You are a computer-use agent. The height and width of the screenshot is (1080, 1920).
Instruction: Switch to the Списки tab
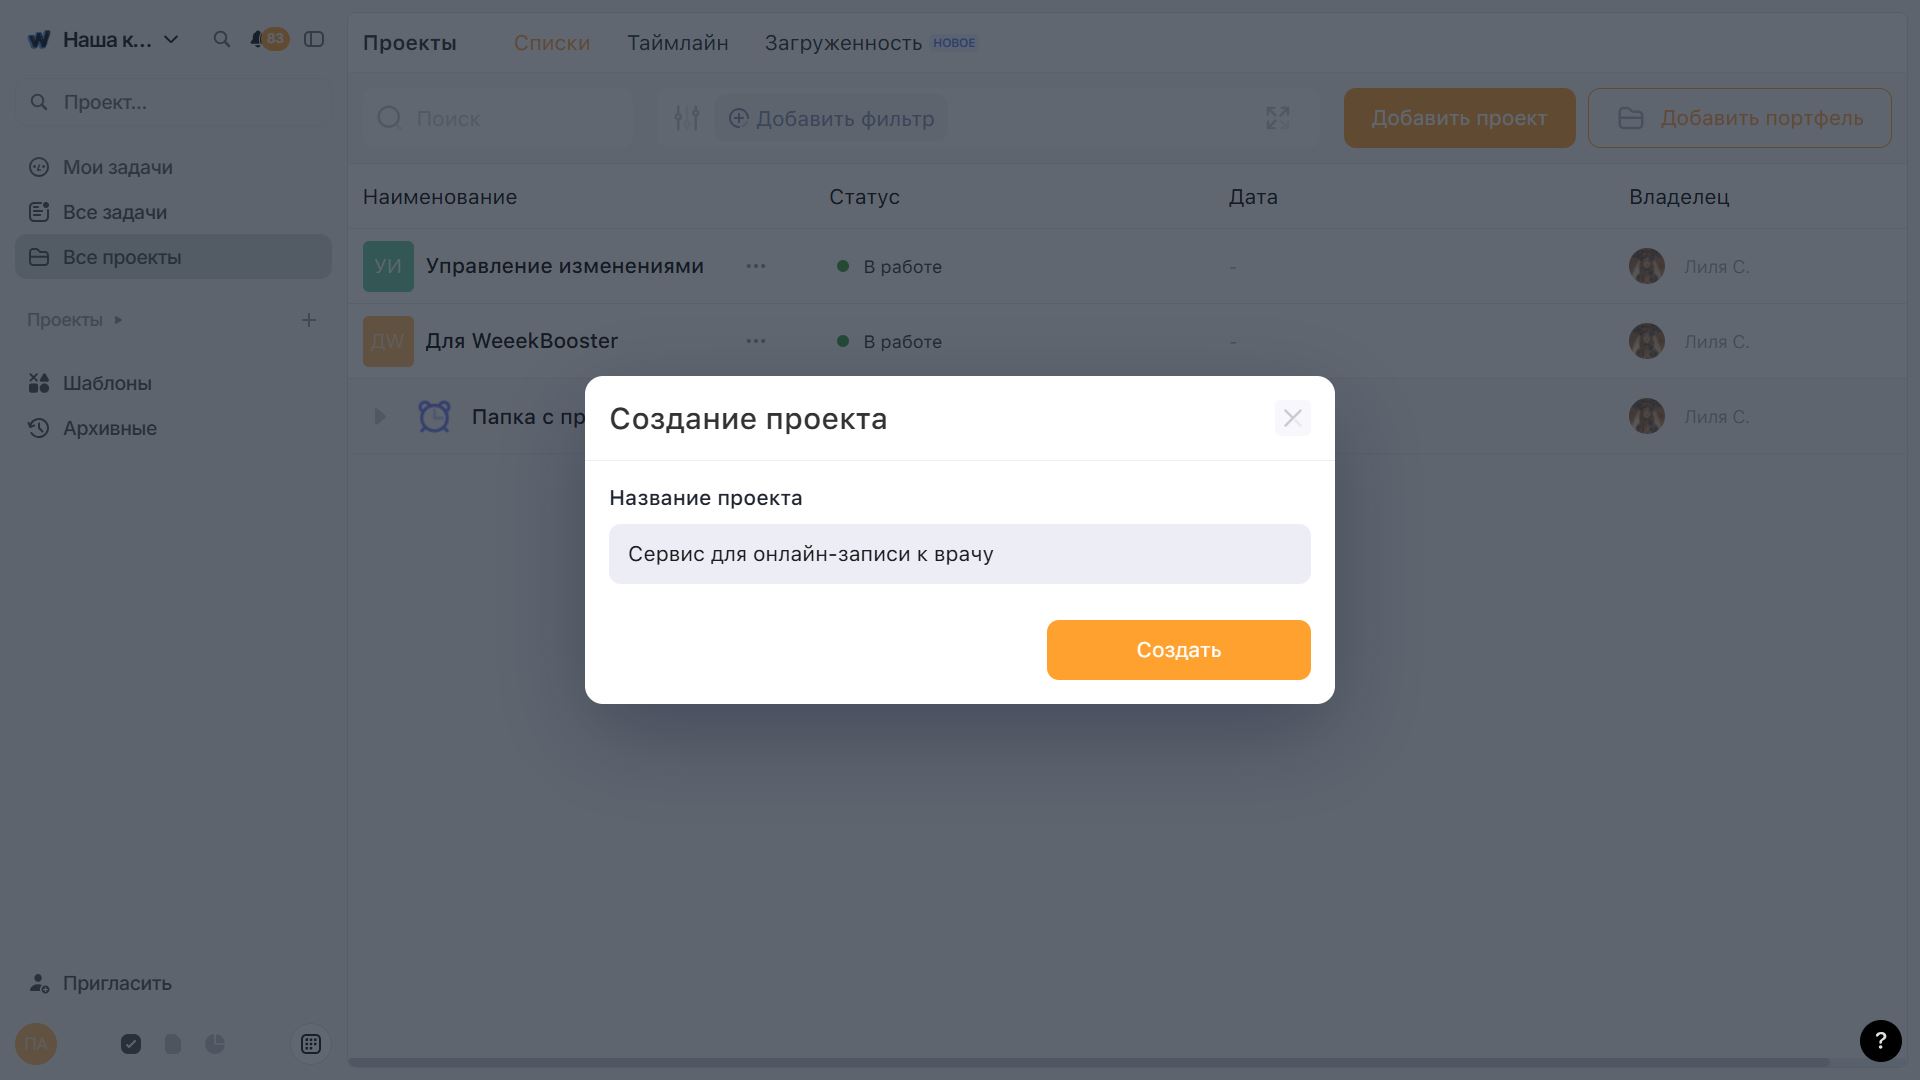pyautogui.click(x=552, y=43)
